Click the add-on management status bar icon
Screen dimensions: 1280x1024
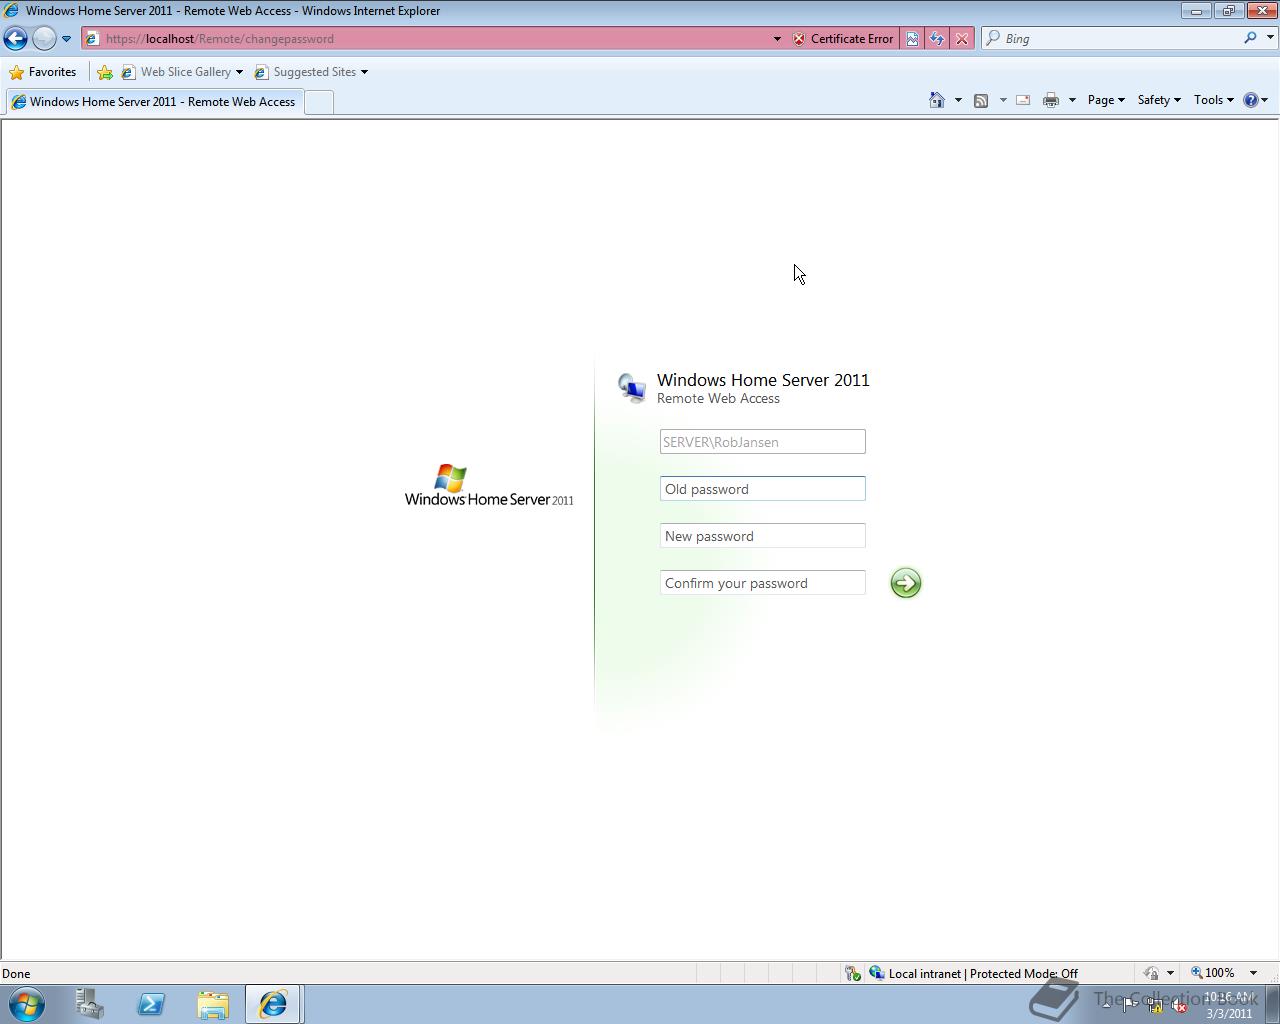(x=852, y=973)
